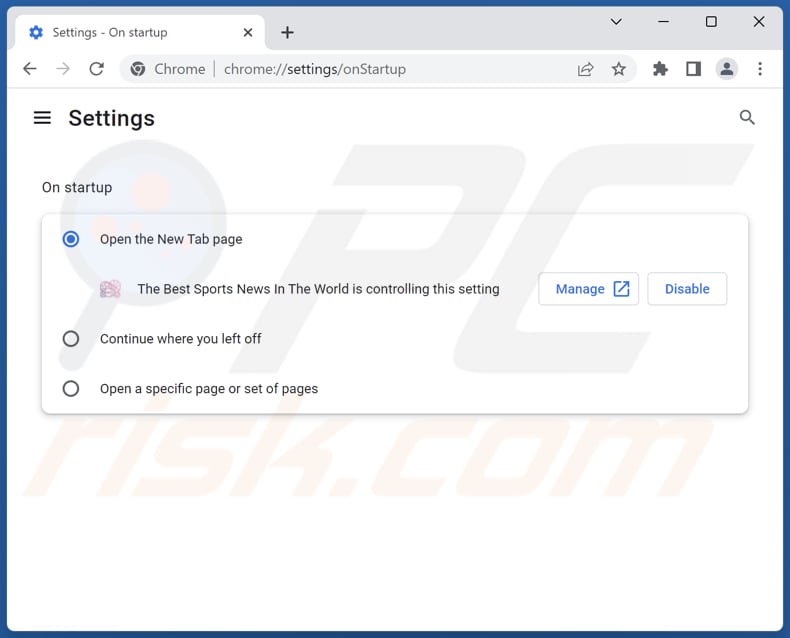Go back using the browser back arrow
790x638 pixels.
[30, 69]
